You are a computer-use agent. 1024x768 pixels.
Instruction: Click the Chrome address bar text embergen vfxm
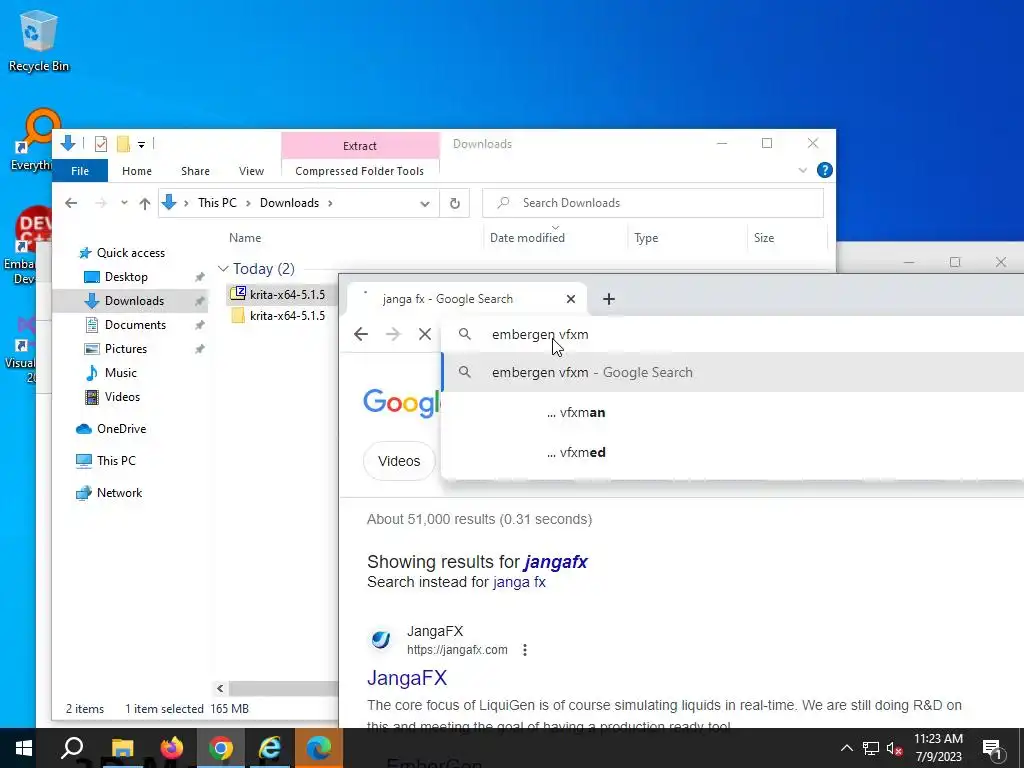pos(540,334)
